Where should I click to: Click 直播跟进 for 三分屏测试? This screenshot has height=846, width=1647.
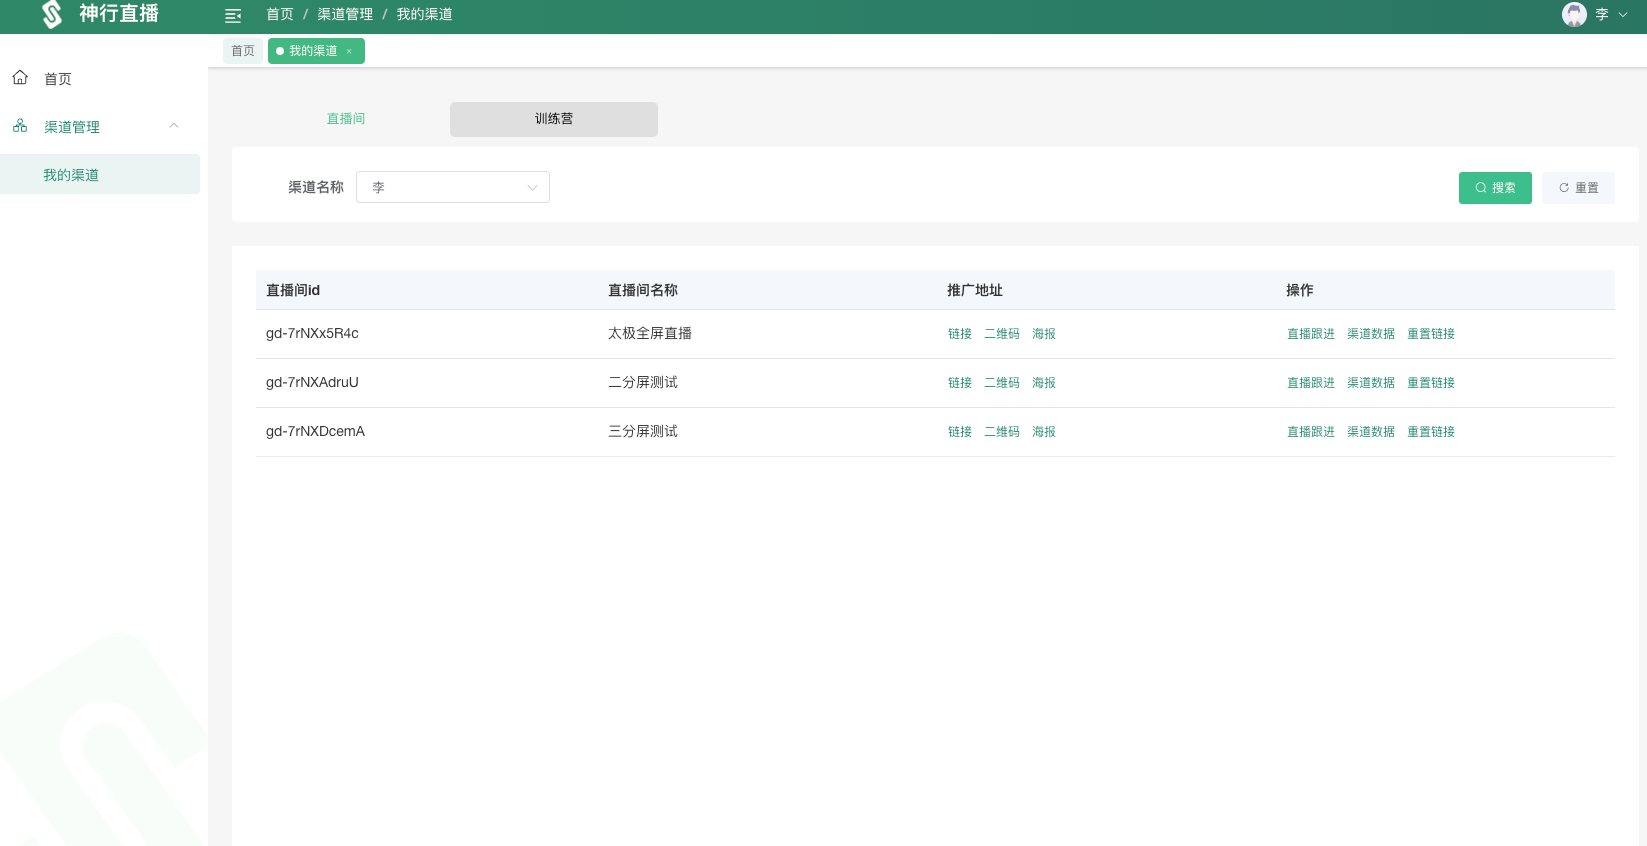click(1311, 432)
